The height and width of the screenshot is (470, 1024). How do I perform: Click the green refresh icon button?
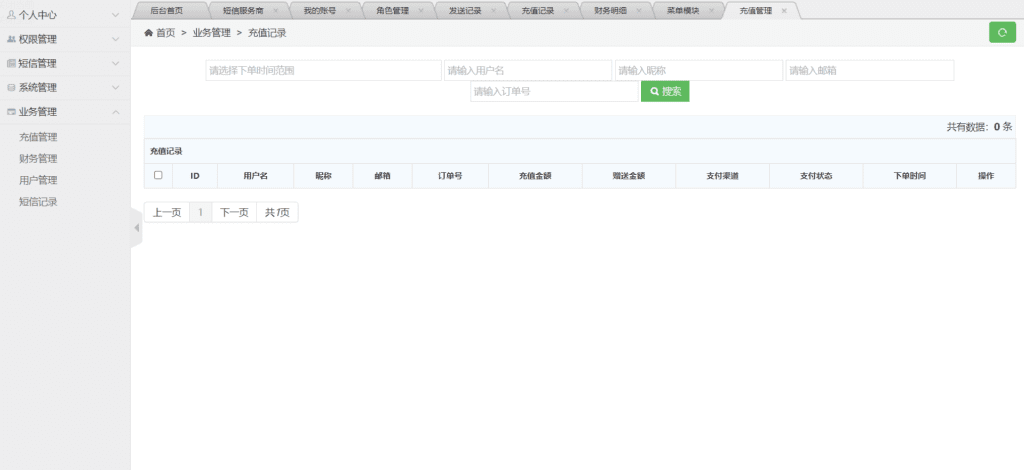click(1002, 32)
